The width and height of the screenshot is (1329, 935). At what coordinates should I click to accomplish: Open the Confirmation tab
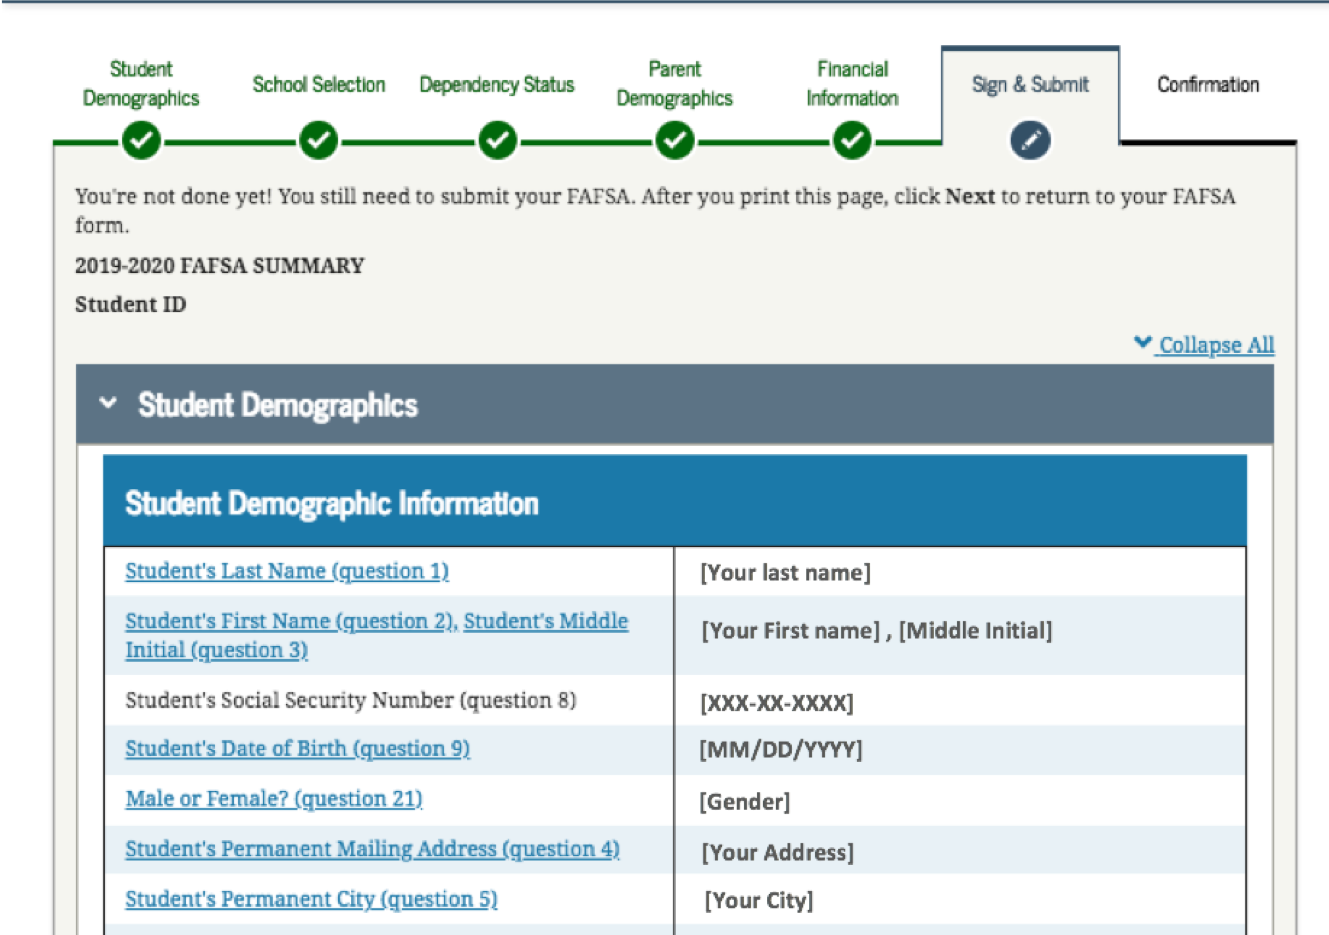pyautogui.click(x=1208, y=85)
